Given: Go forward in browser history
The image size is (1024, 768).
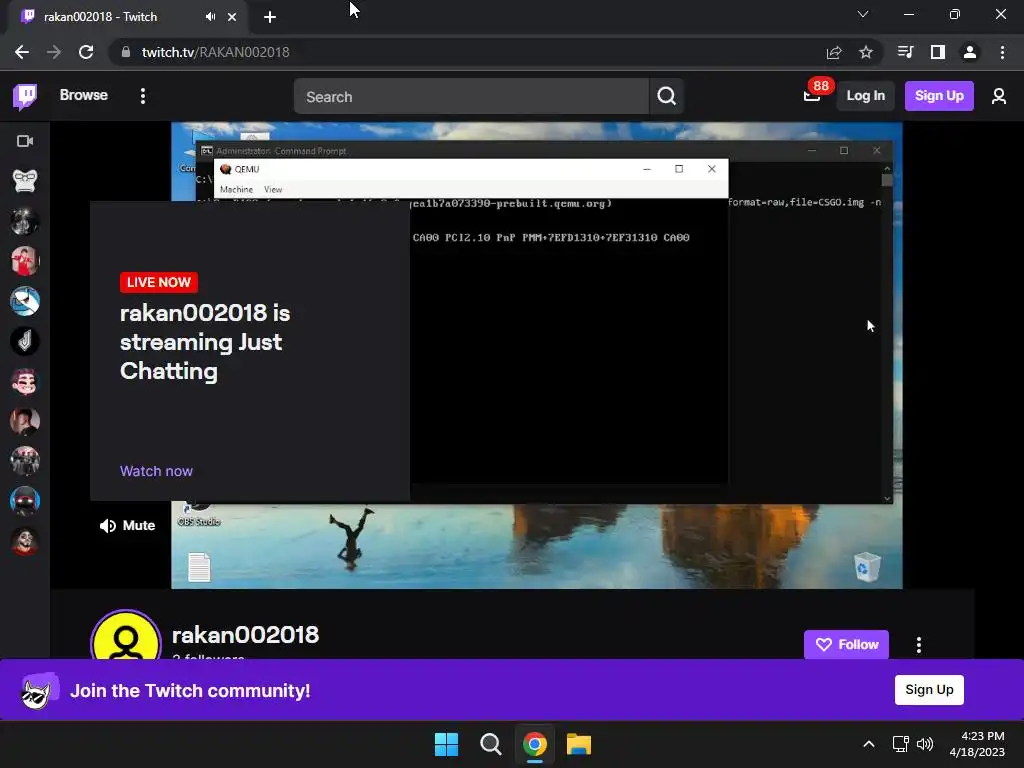Looking at the screenshot, I should tap(54, 52).
